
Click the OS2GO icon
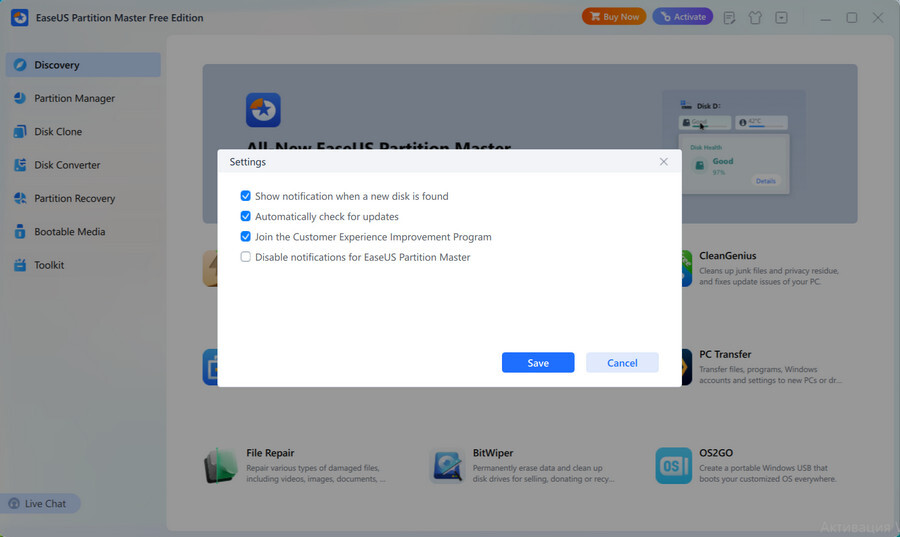[x=673, y=466]
